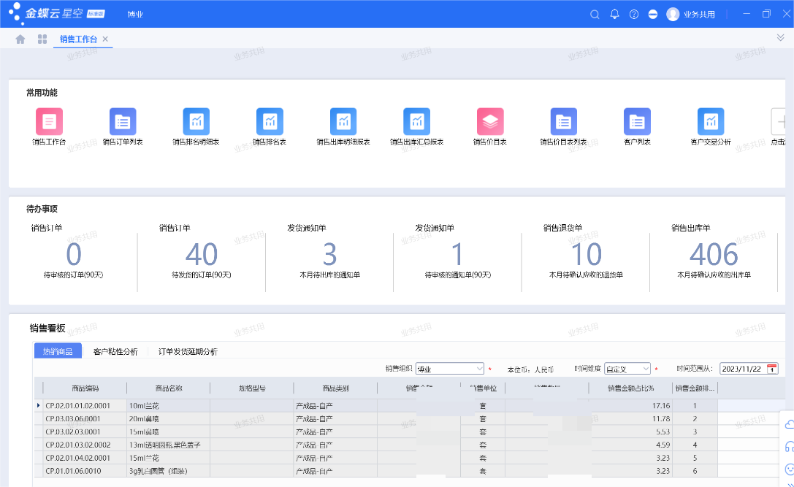This screenshot has height=487, width=794.
Task: Expand the 销售组织 dropdown
Action: click(479, 368)
